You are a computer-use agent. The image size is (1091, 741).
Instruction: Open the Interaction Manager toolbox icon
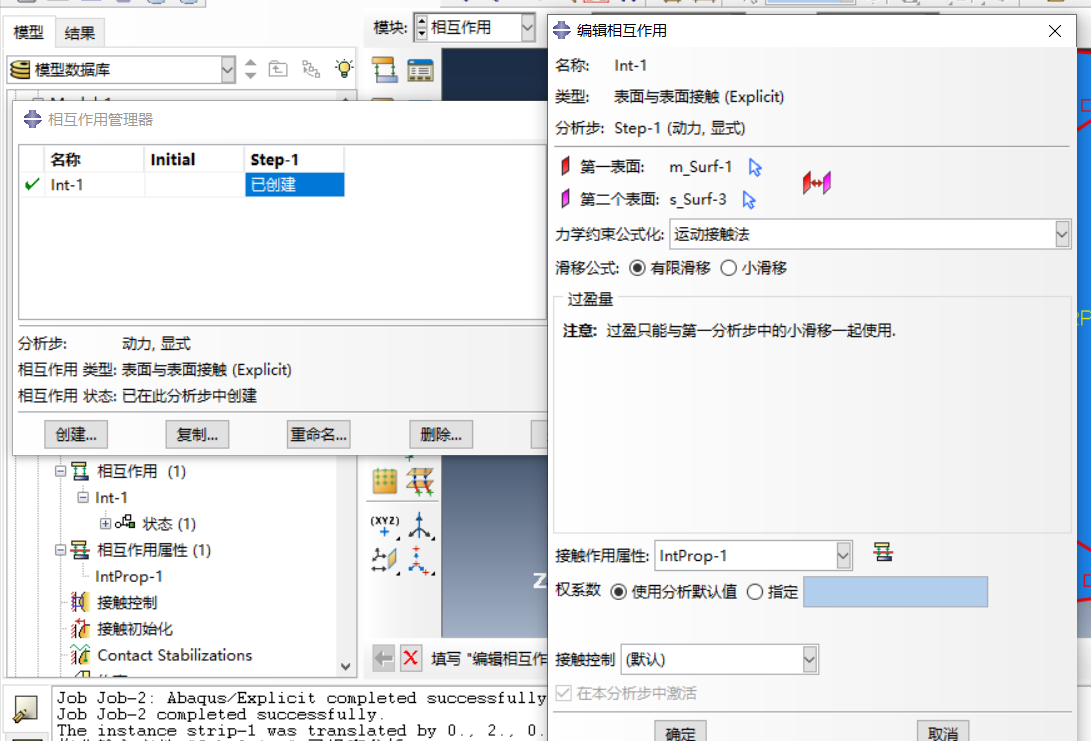coord(420,70)
